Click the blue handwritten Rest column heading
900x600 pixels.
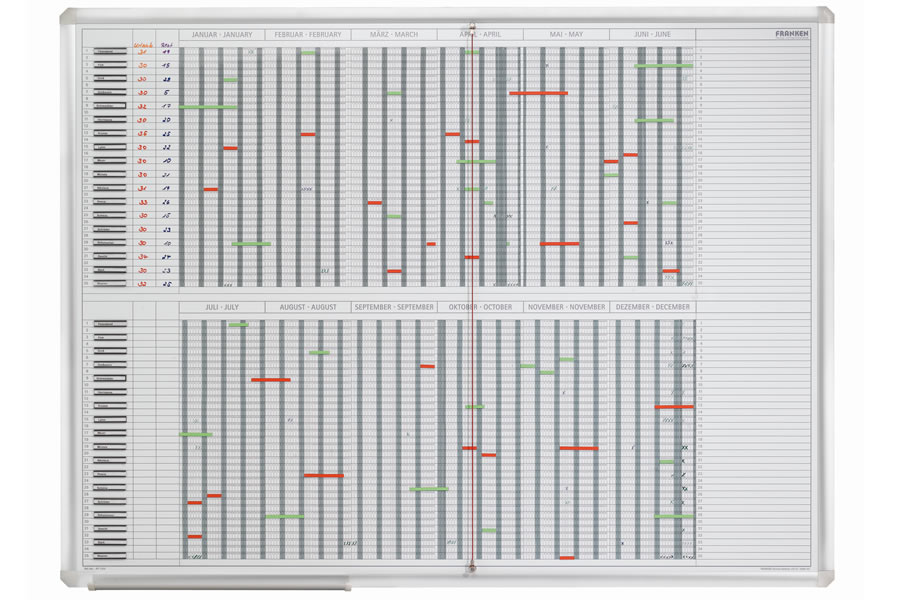click(166, 45)
